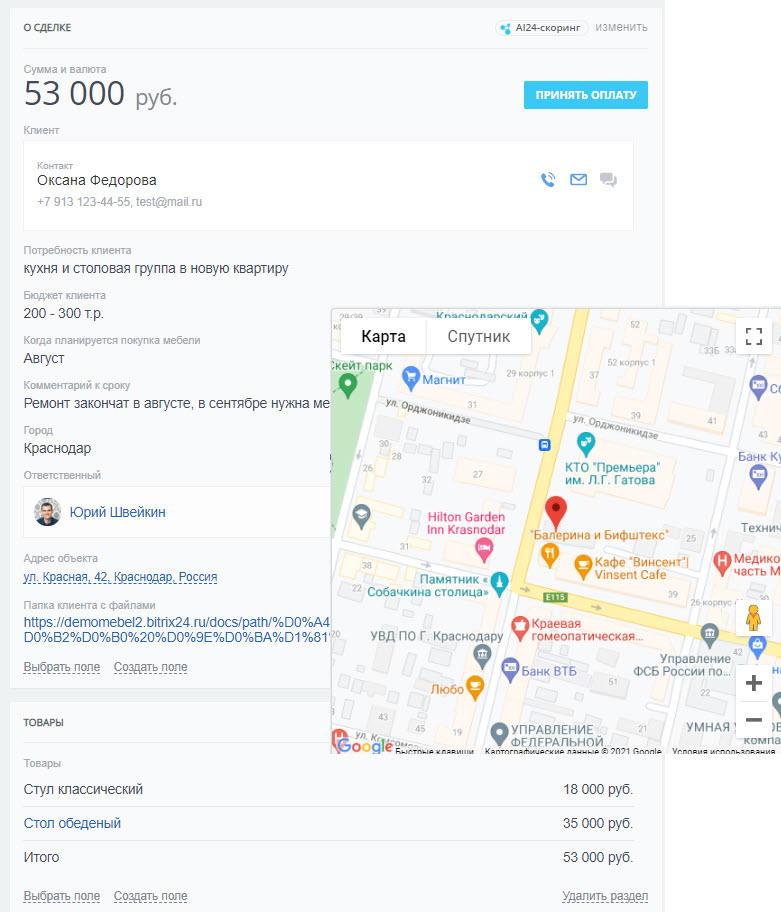Click Стул классический product row
The height and width of the screenshot is (912, 781).
(328, 789)
